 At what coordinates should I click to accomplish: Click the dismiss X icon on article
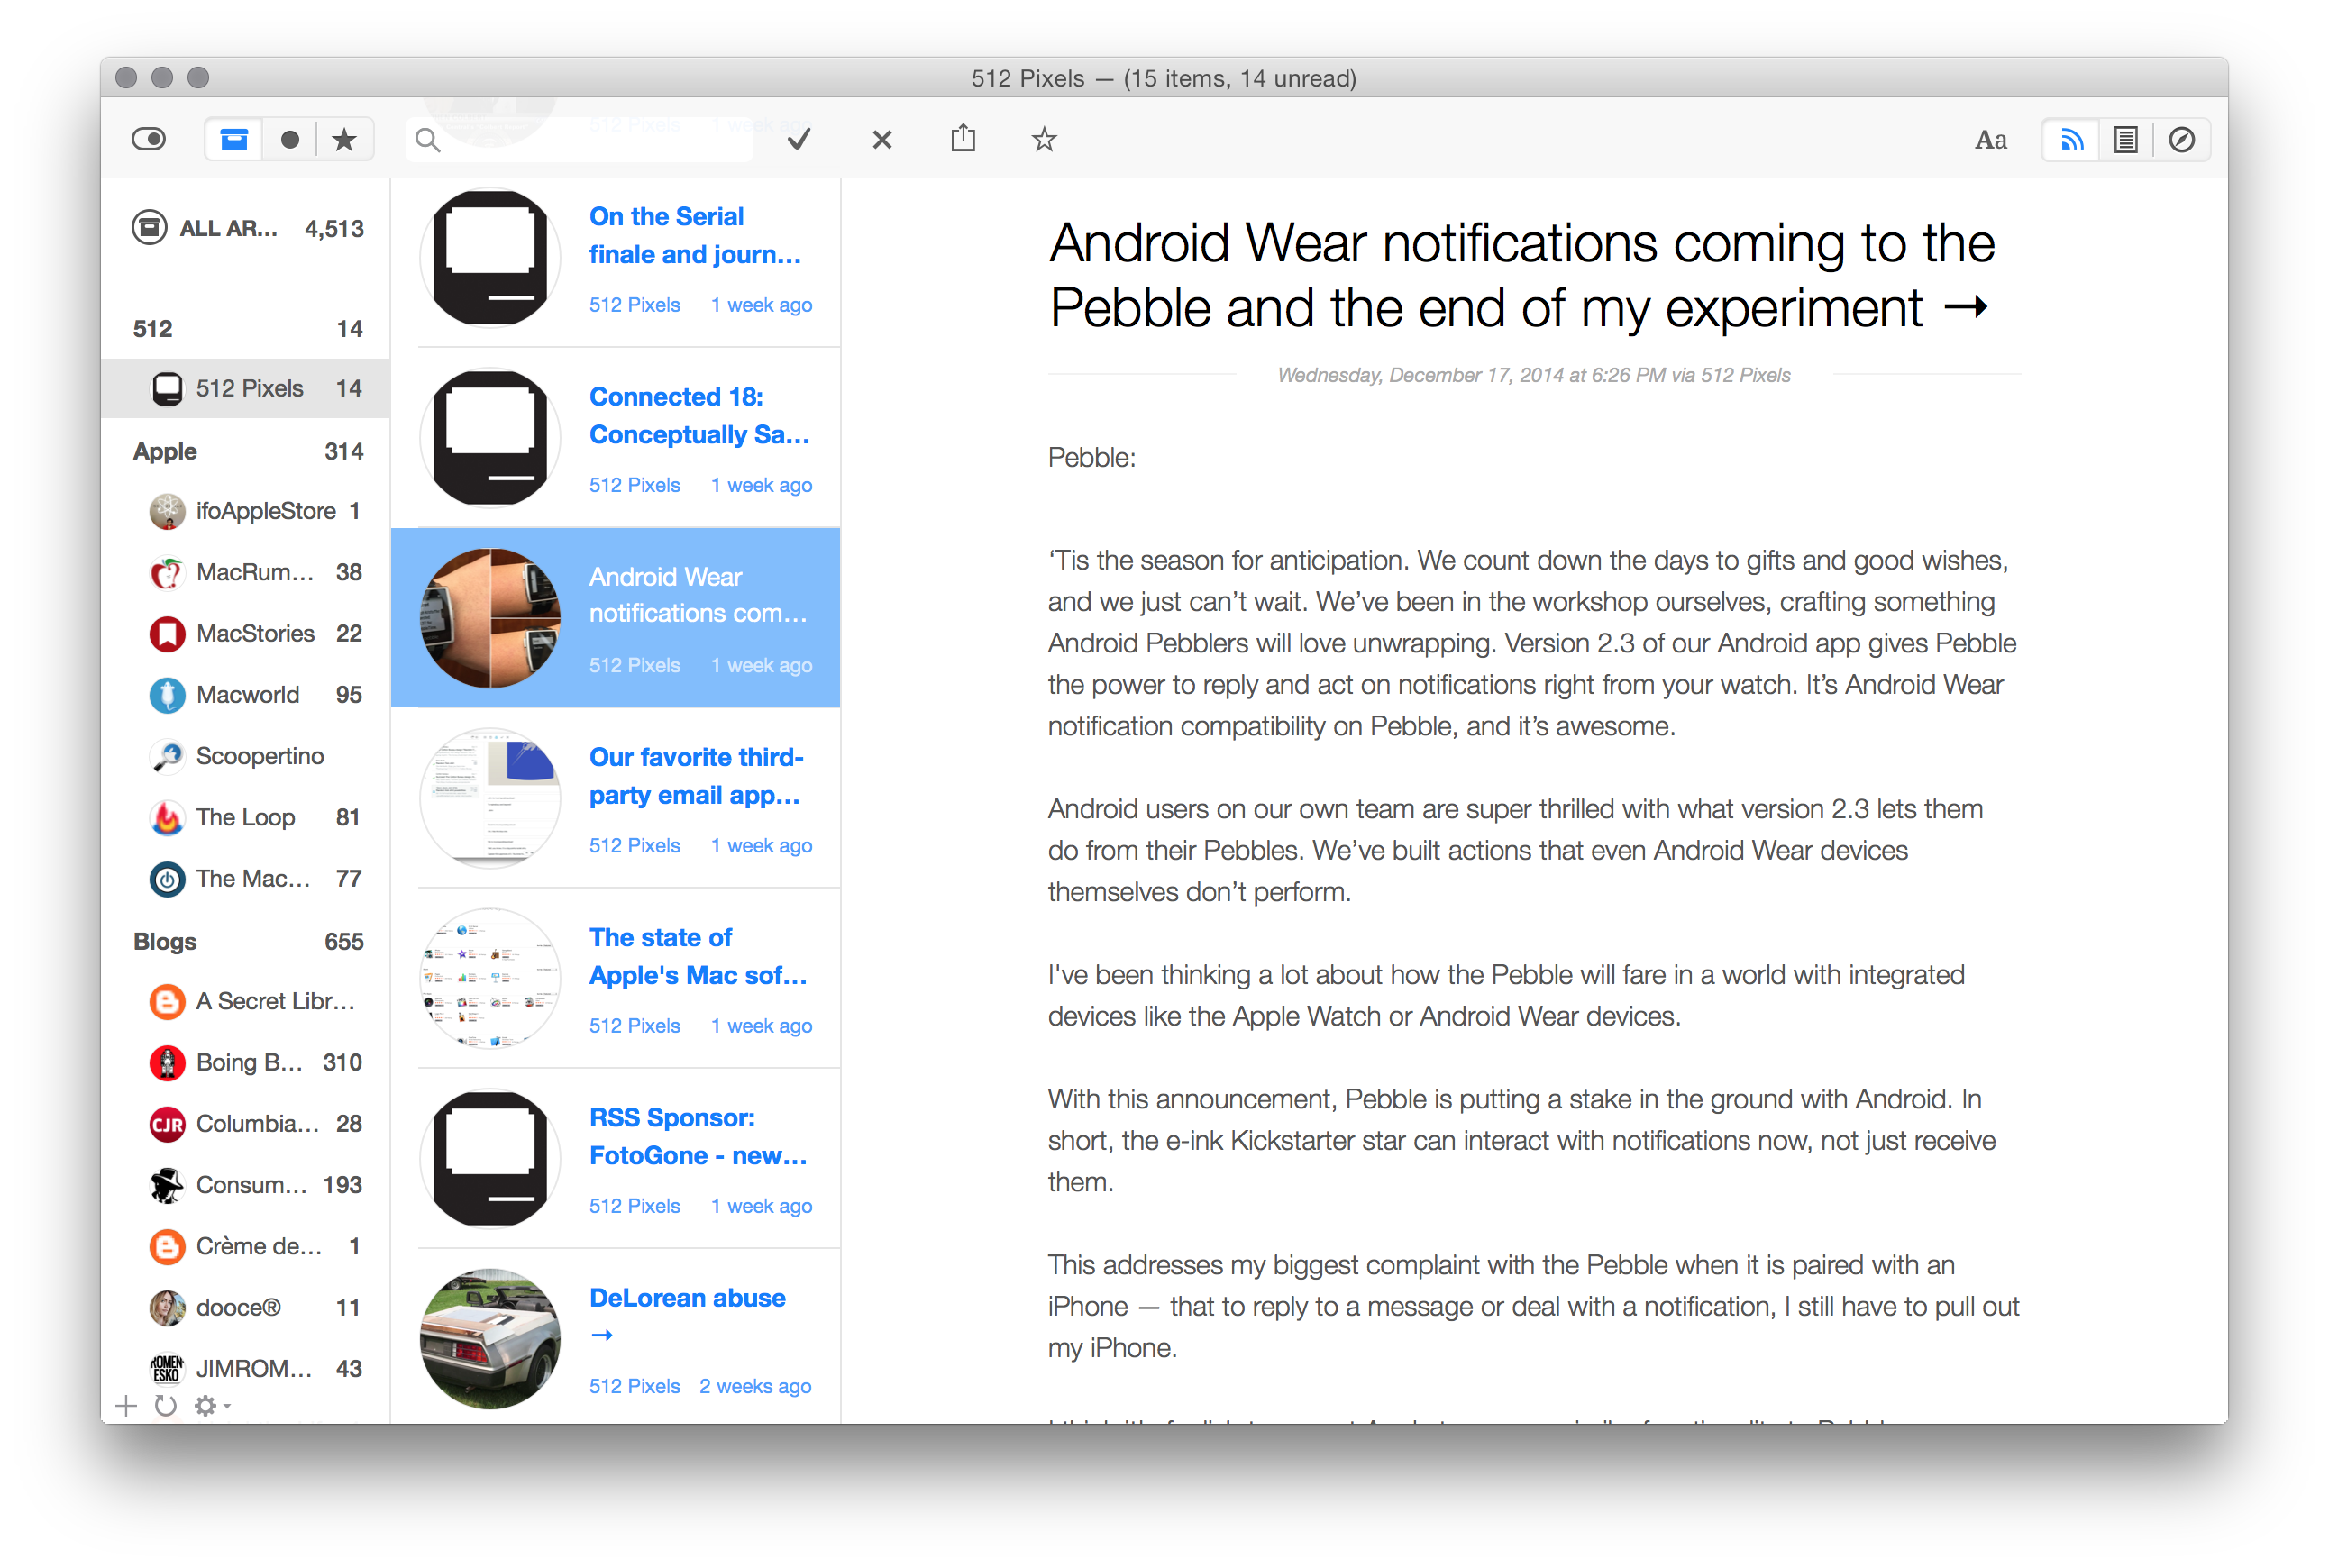click(x=881, y=138)
